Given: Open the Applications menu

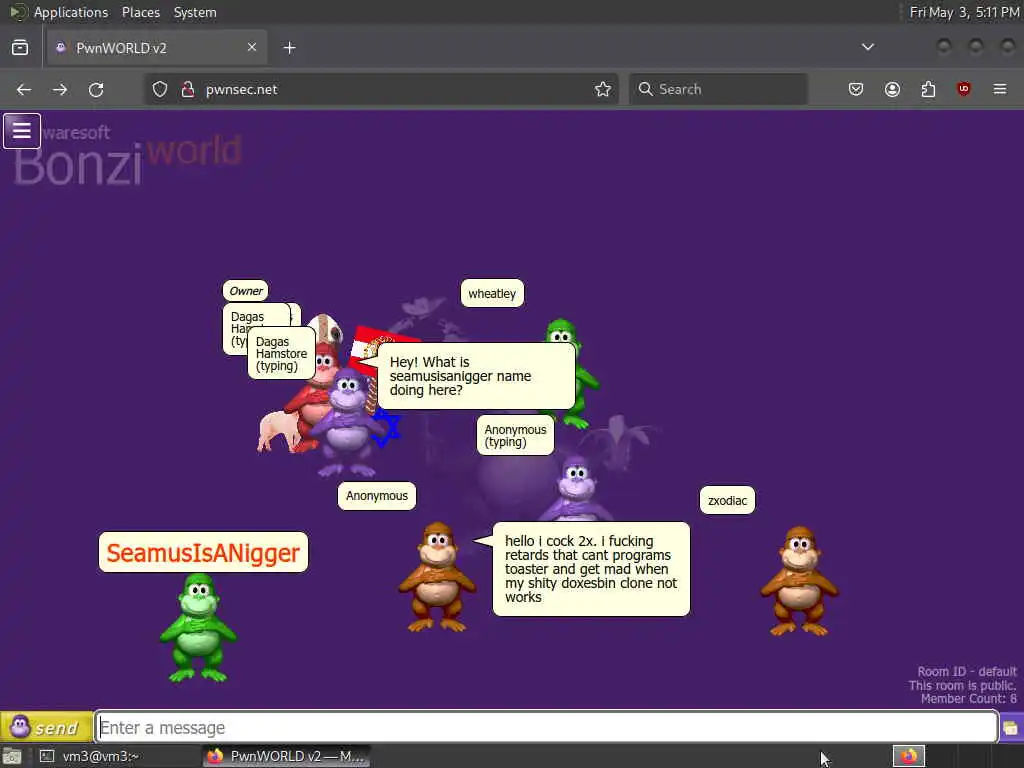Looking at the screenshot, I should pos(71,12).
